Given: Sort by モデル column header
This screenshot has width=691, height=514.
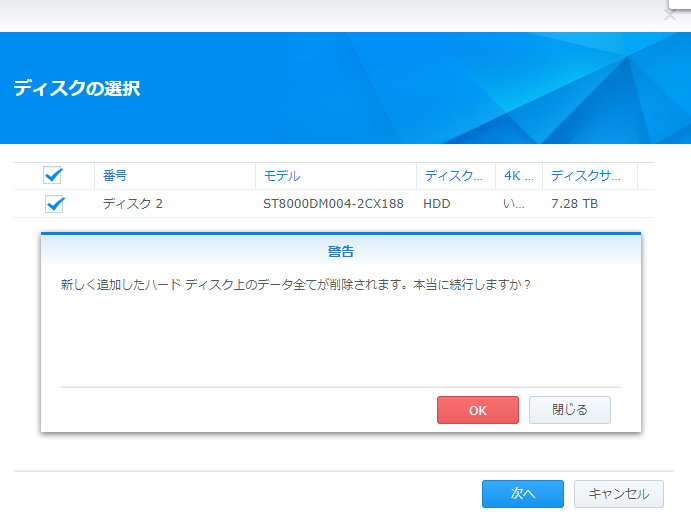Looking at the screenshot, I should click(336, 176).
